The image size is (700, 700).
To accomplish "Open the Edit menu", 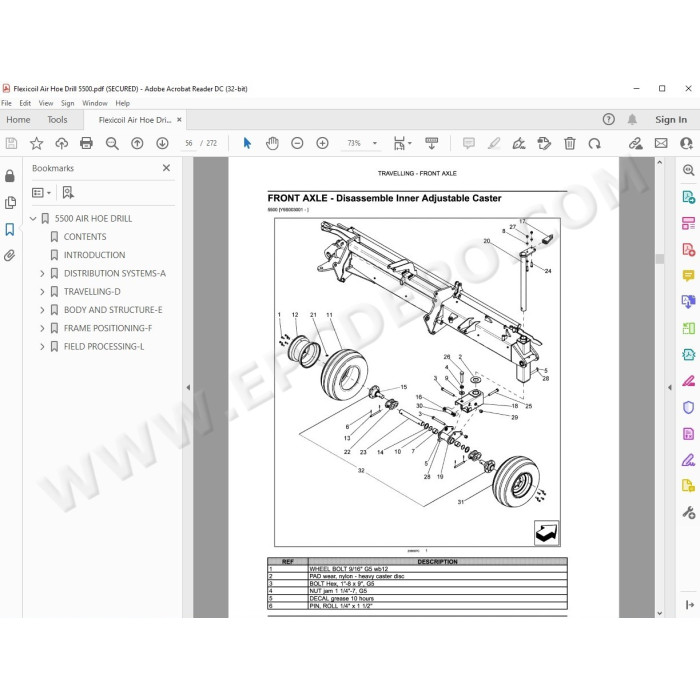I will click(x=25, y=103).
